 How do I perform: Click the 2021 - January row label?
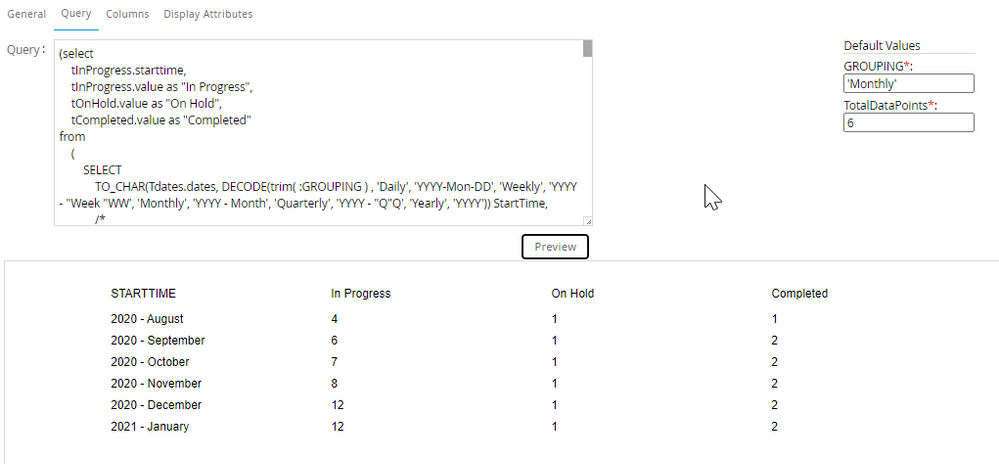point(150,427)
